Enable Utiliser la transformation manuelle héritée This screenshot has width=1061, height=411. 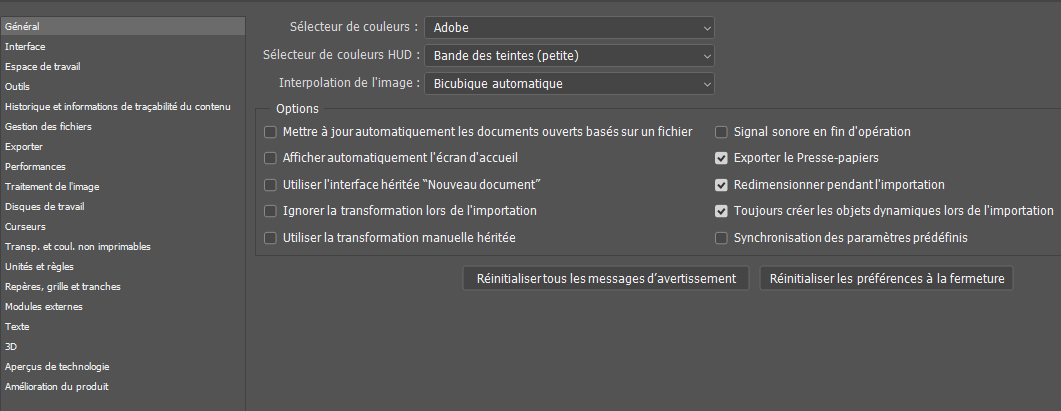click(270, 238)
